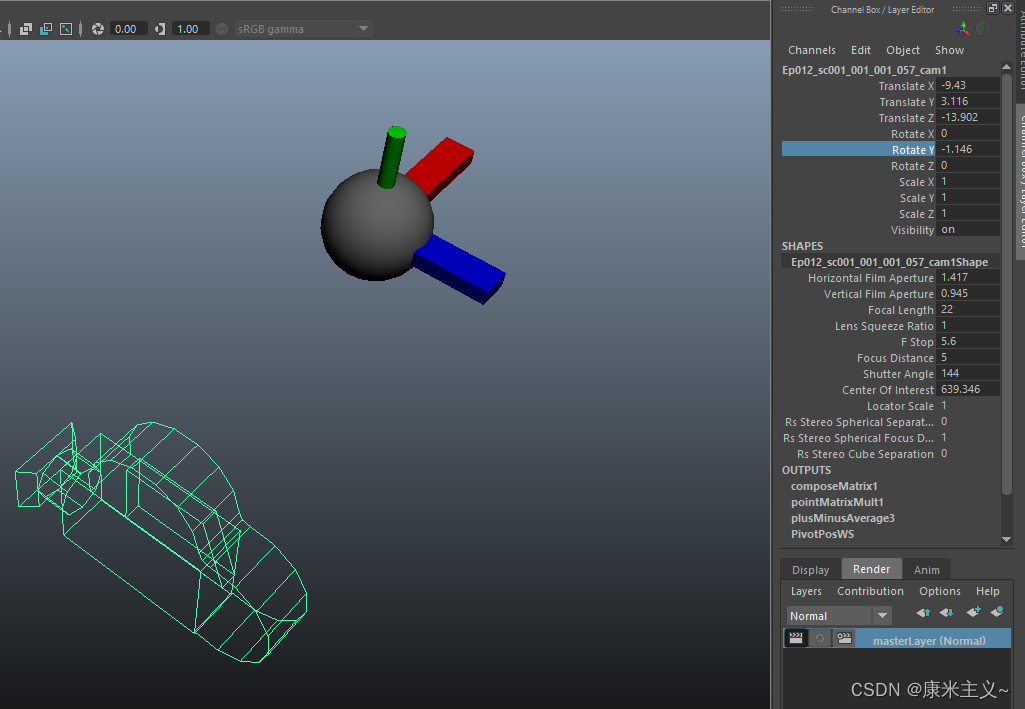
Task: Click the Translate Z value field
Action: pos(967,117)
